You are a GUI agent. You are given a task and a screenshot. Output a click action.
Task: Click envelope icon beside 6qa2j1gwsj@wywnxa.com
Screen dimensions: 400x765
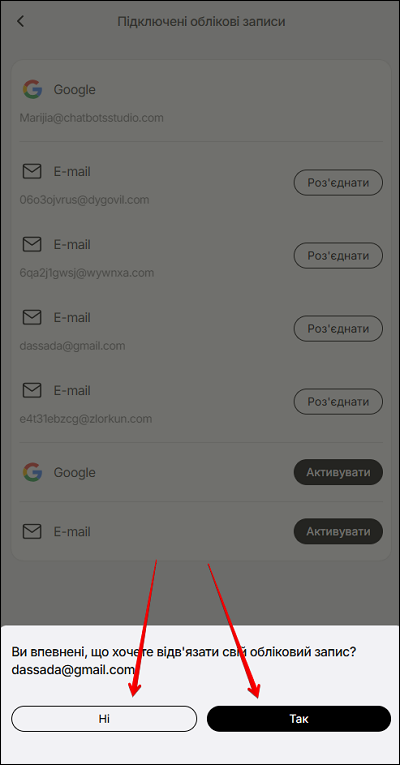[32, 244]
